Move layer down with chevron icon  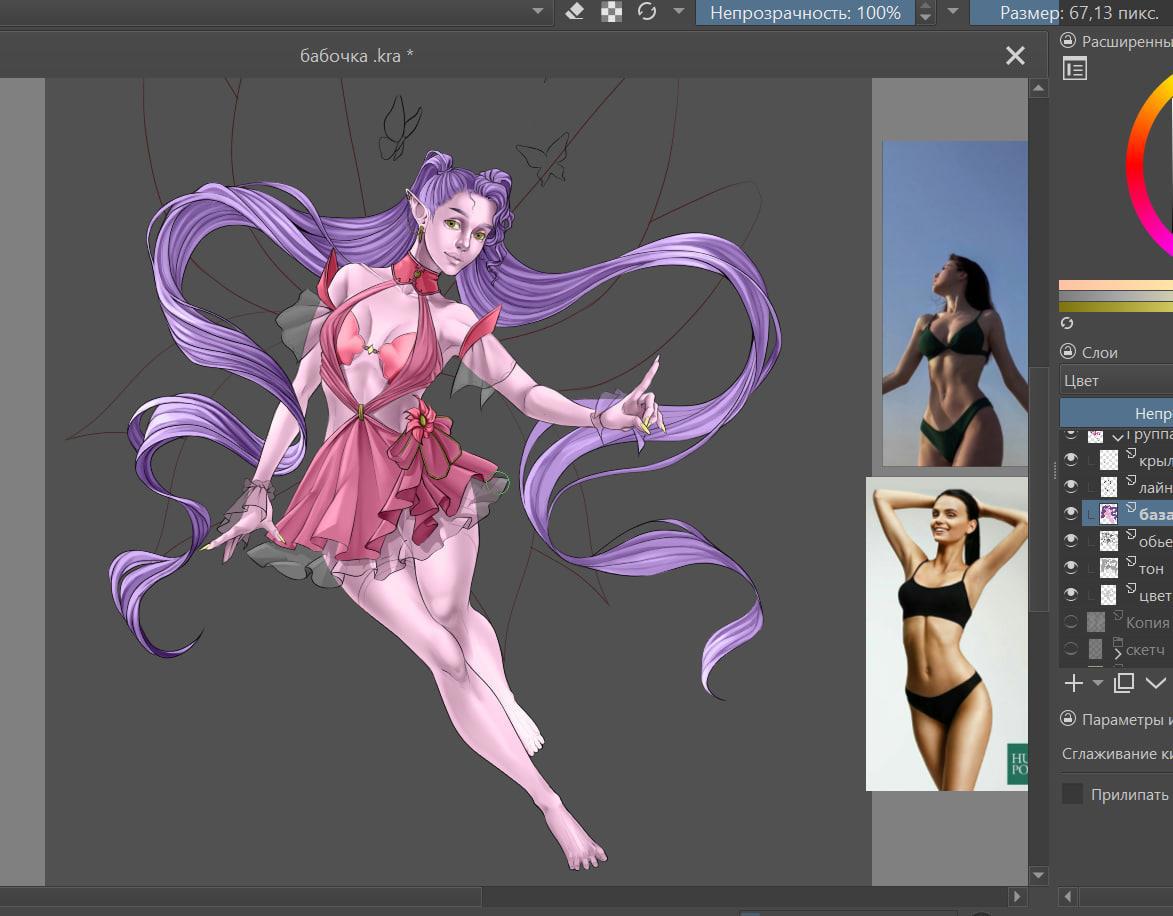coord(1156,683)
